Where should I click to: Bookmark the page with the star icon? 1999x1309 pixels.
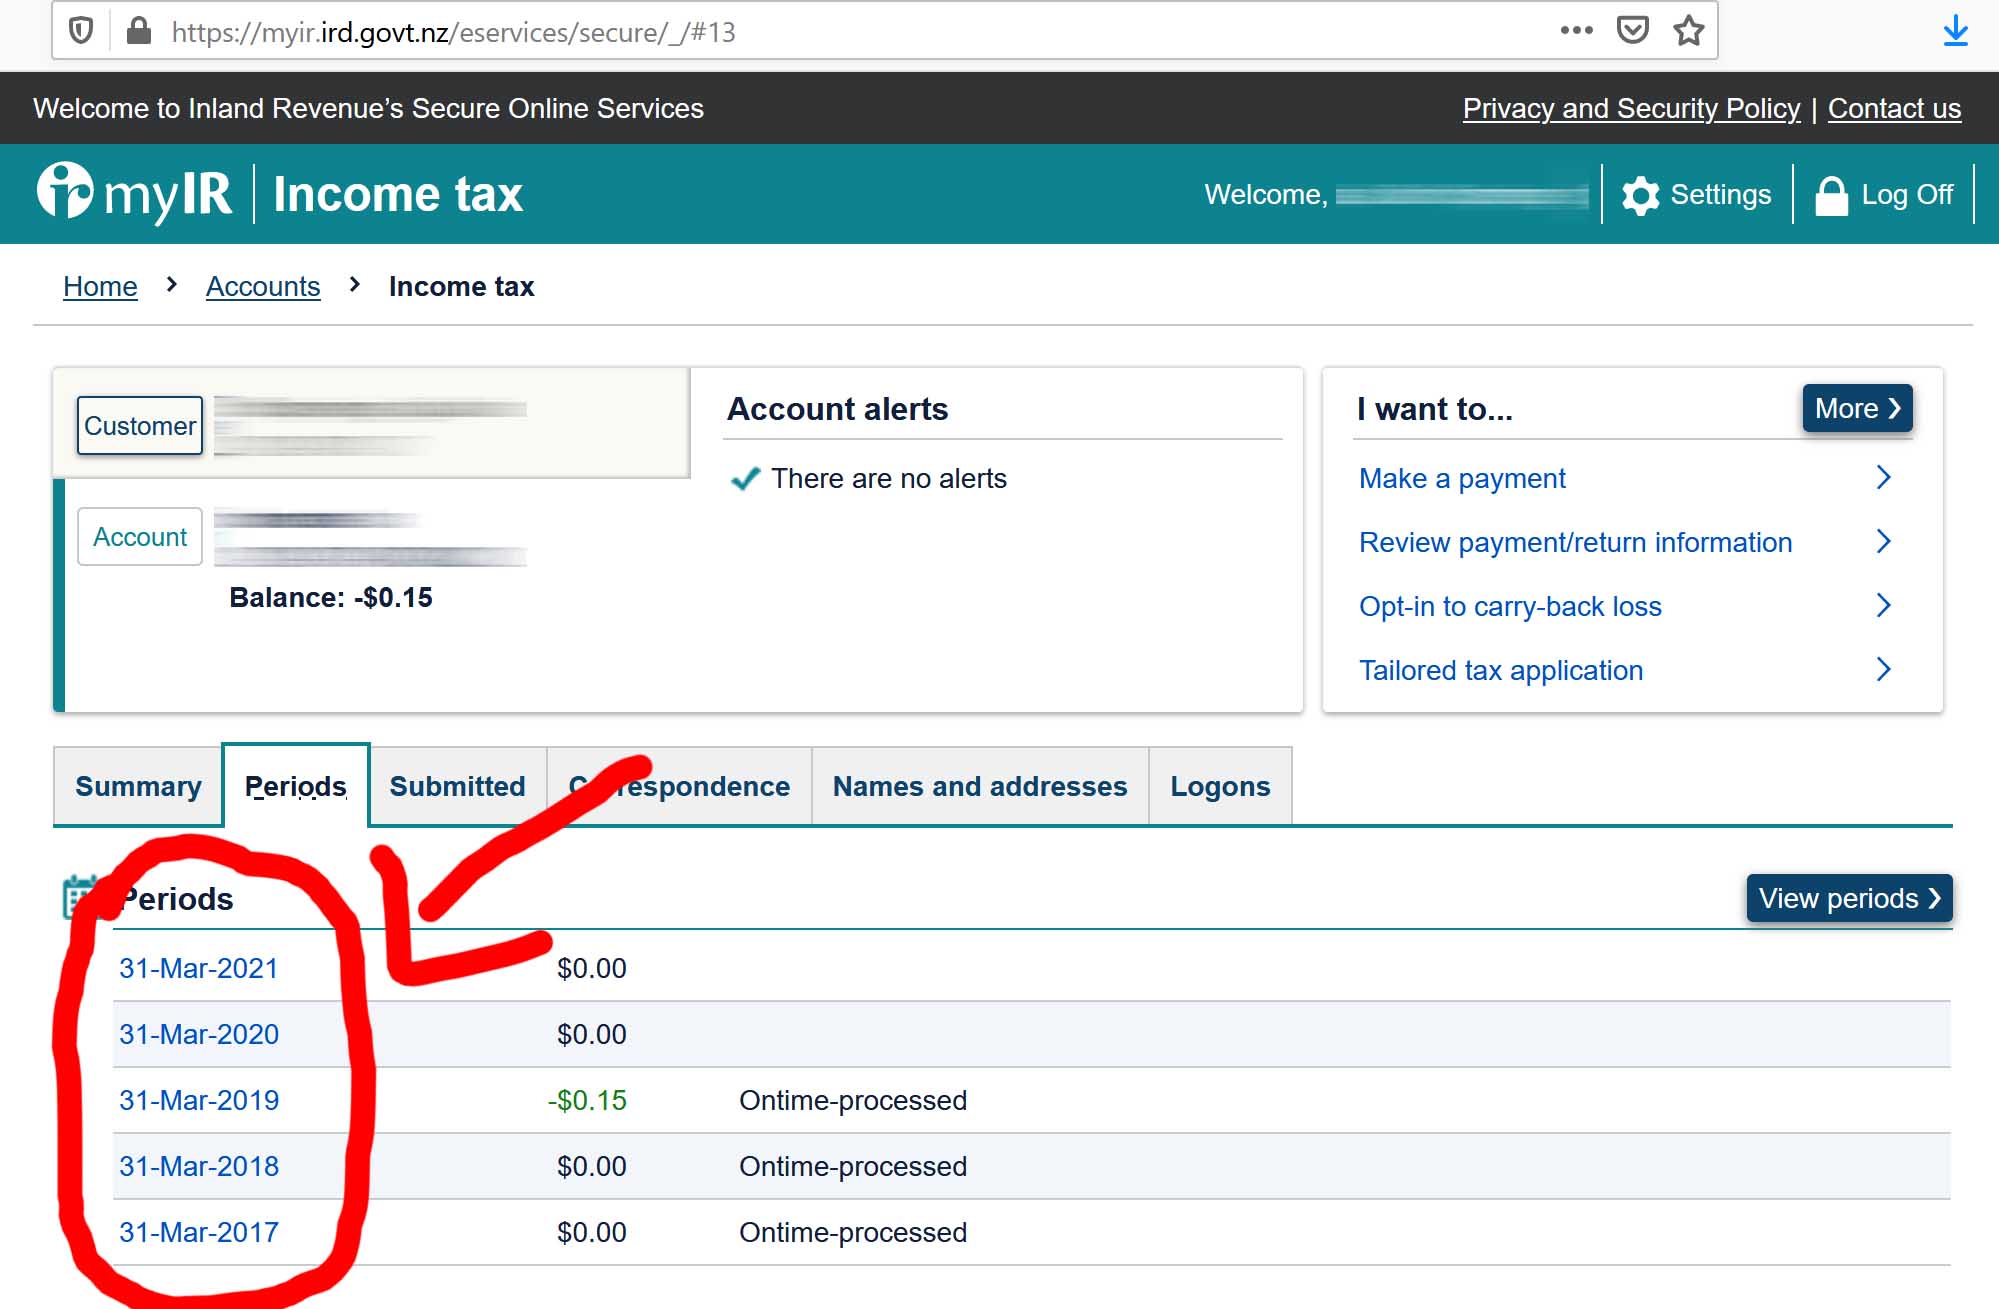(x=1687, y=31)
